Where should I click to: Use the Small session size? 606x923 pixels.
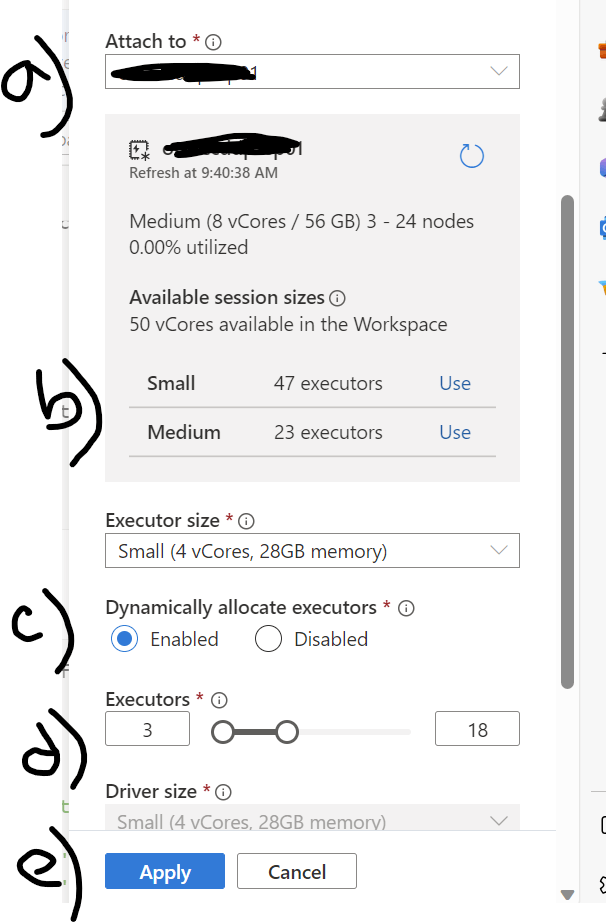tap(455, 383)
